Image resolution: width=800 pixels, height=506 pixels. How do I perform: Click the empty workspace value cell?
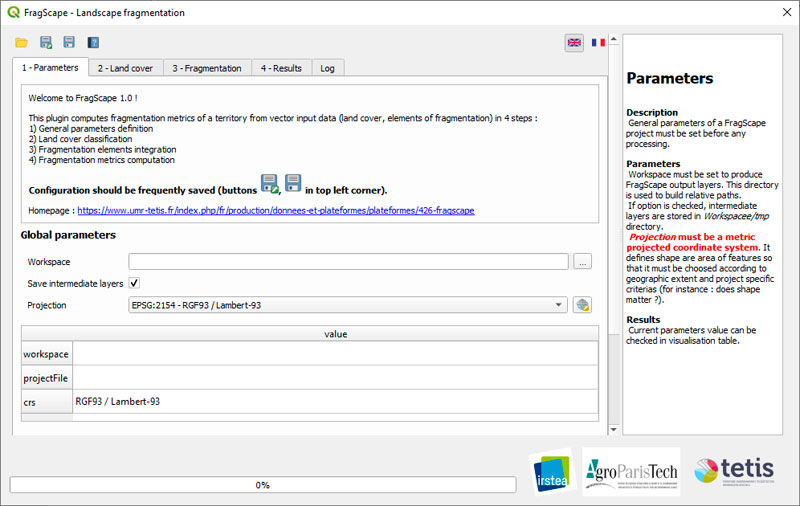[335, 353]
